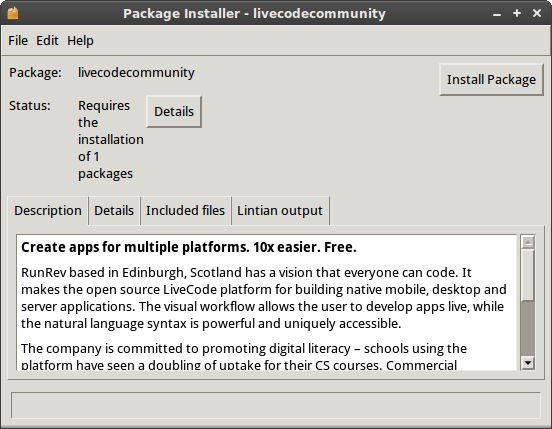This screenshot has height=429, width=552.
Task: Open the File menu
Action: (x=18, y=40)
